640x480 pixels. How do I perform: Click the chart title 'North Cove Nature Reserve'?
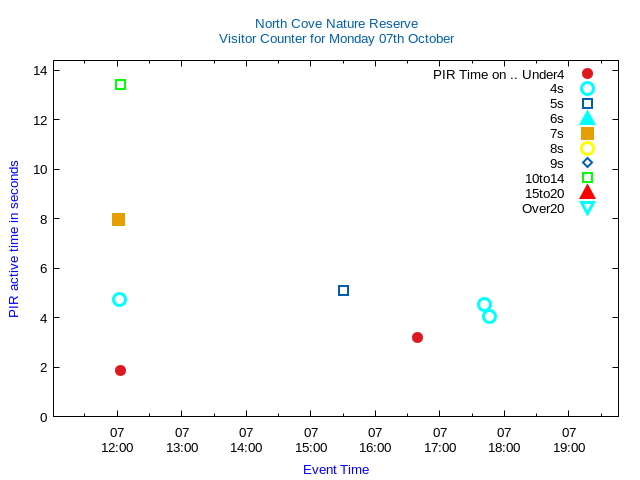[x=336, y=23]
